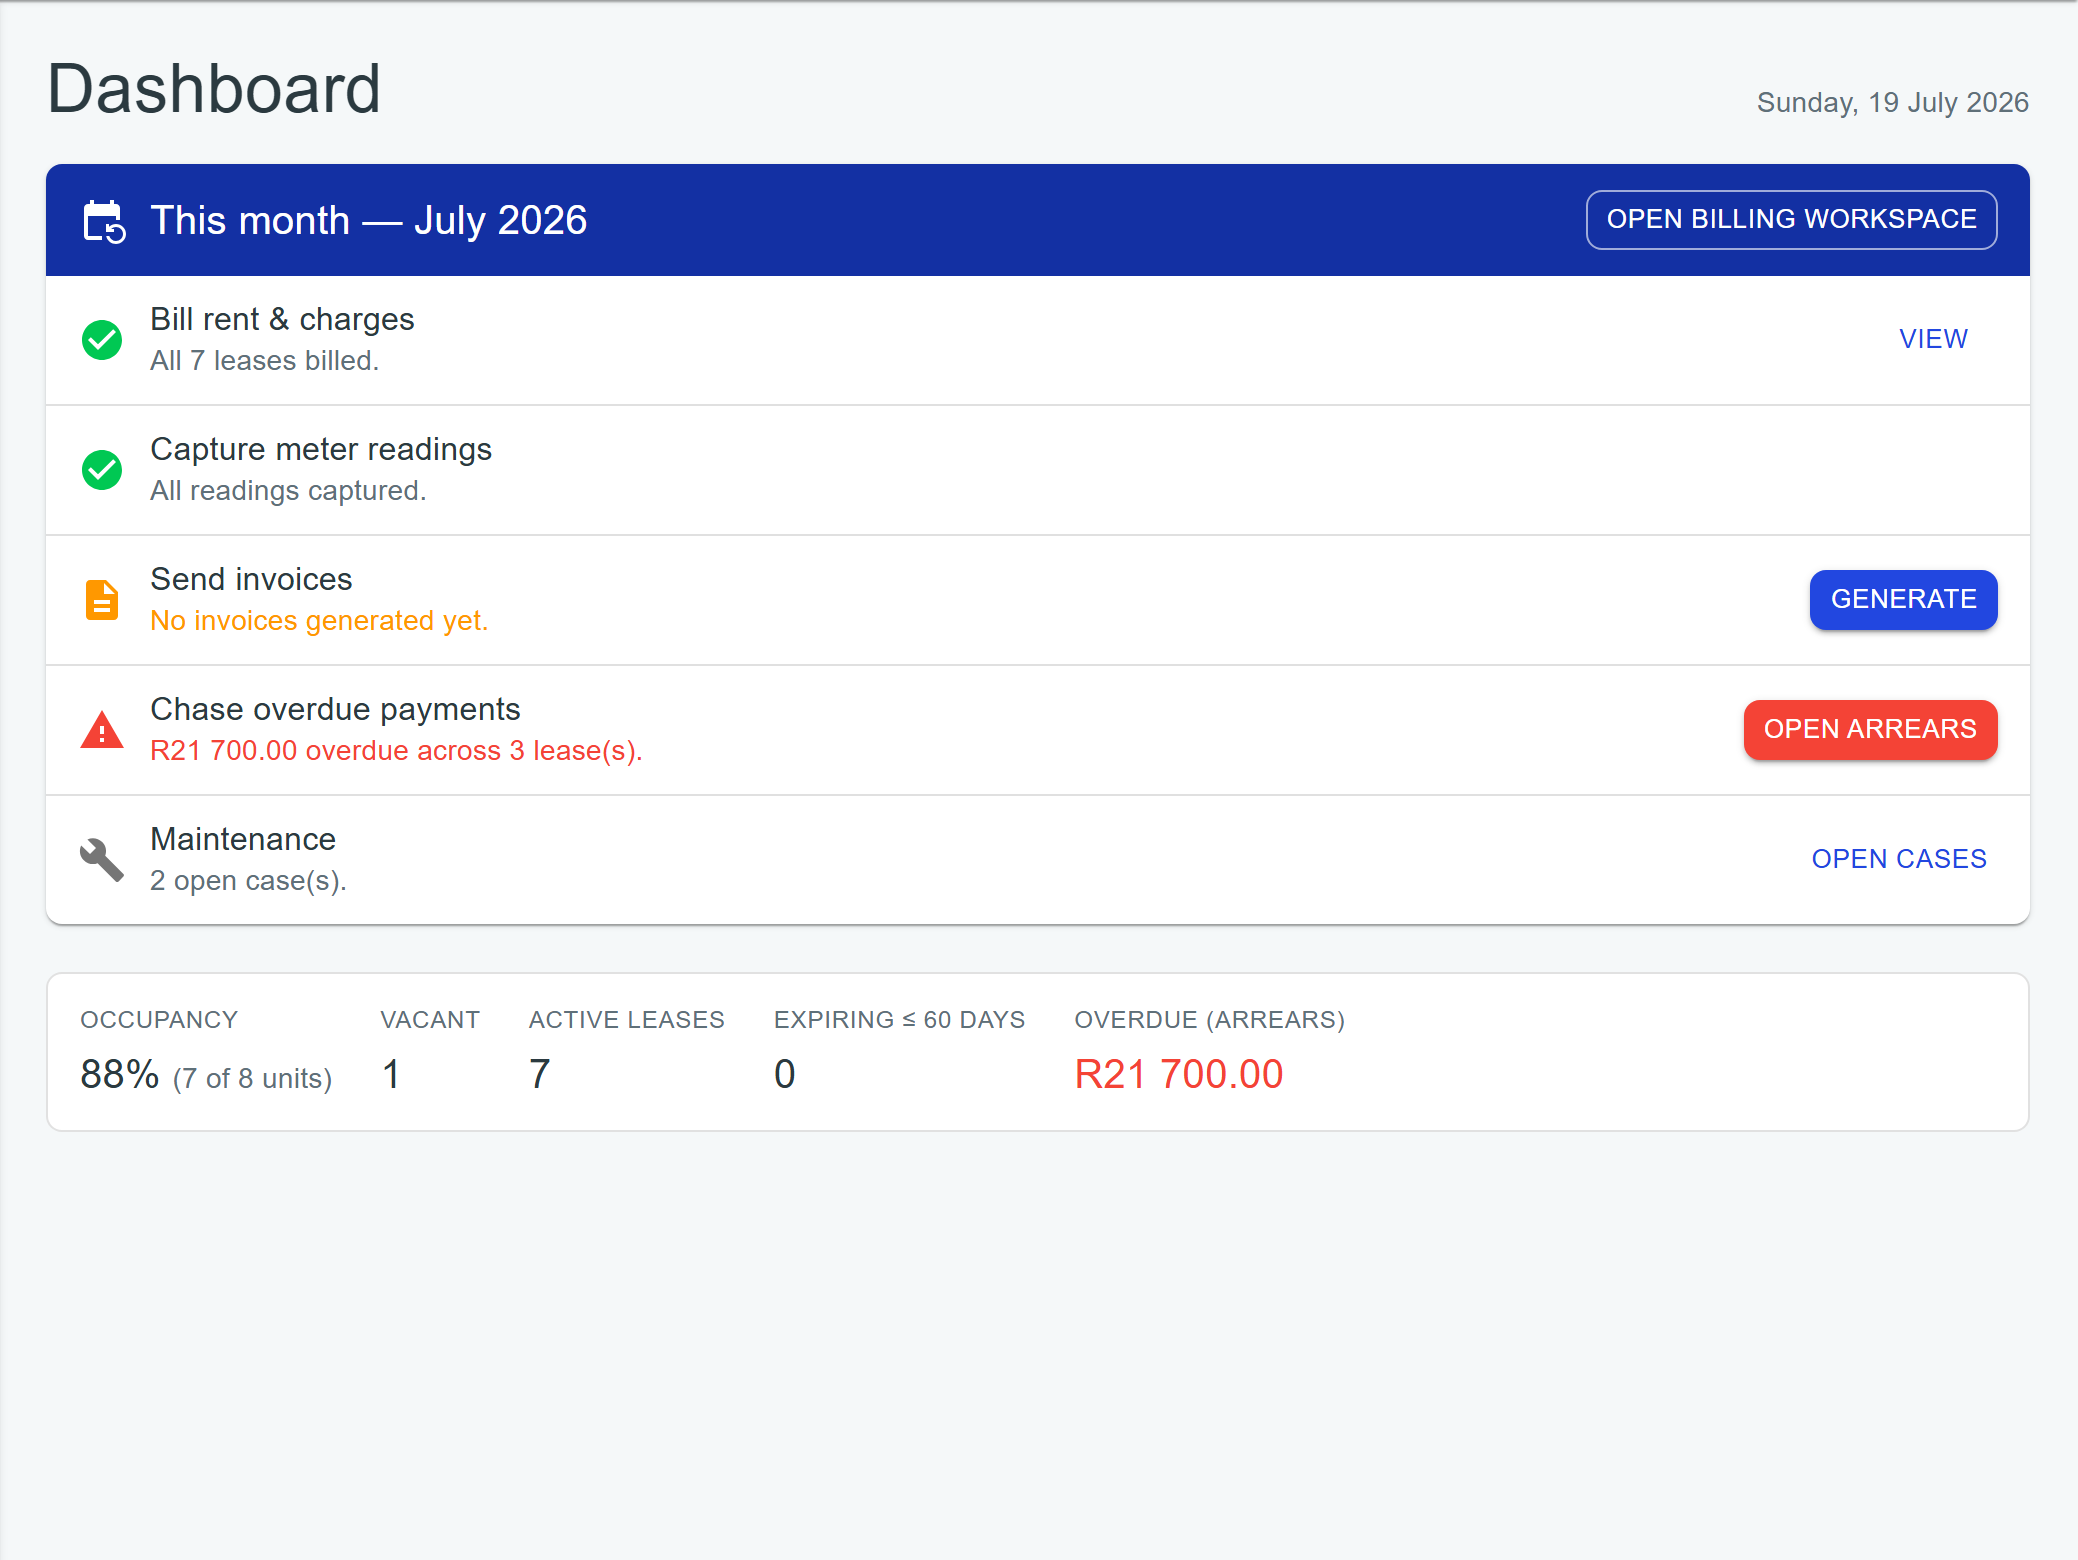Click the expiring count 0
The image size is (2078, 1560).
click(785, 1075)
